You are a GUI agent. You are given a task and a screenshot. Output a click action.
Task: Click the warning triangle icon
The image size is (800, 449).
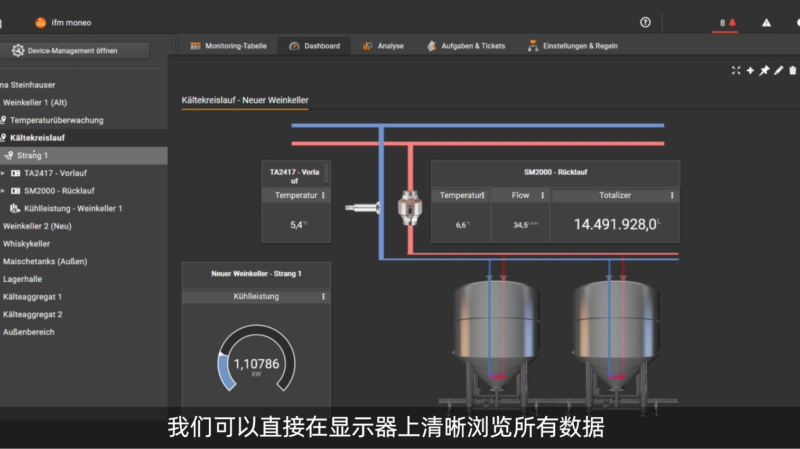[766, 23]
